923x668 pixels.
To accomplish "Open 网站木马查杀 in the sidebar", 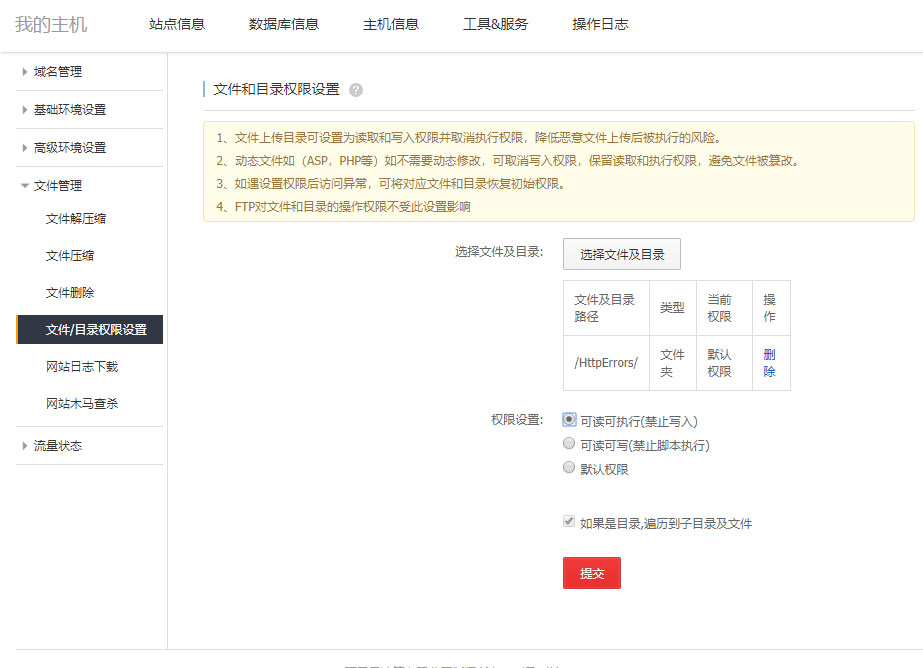I will [x=82, y=404].
